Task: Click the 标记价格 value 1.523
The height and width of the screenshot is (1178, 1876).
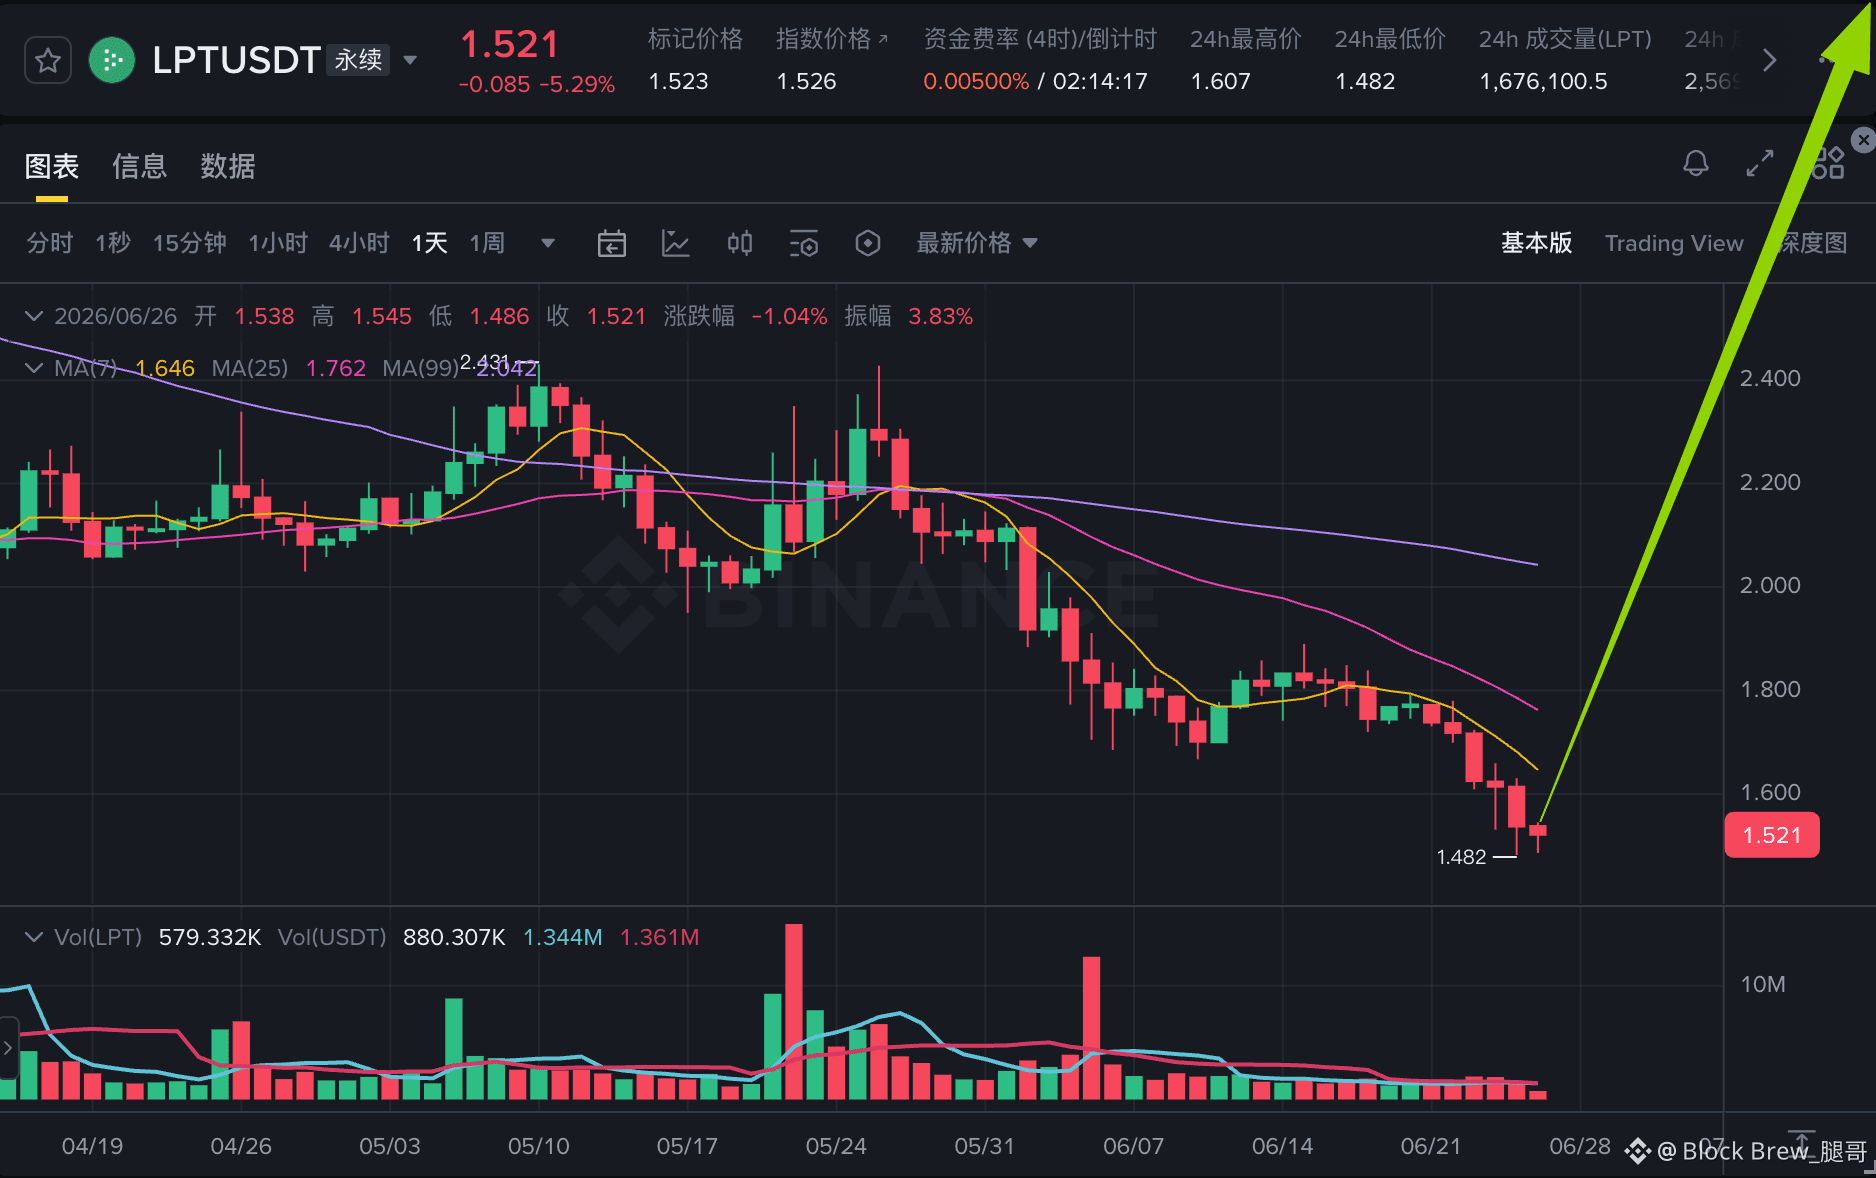Action: pos(678,82)
